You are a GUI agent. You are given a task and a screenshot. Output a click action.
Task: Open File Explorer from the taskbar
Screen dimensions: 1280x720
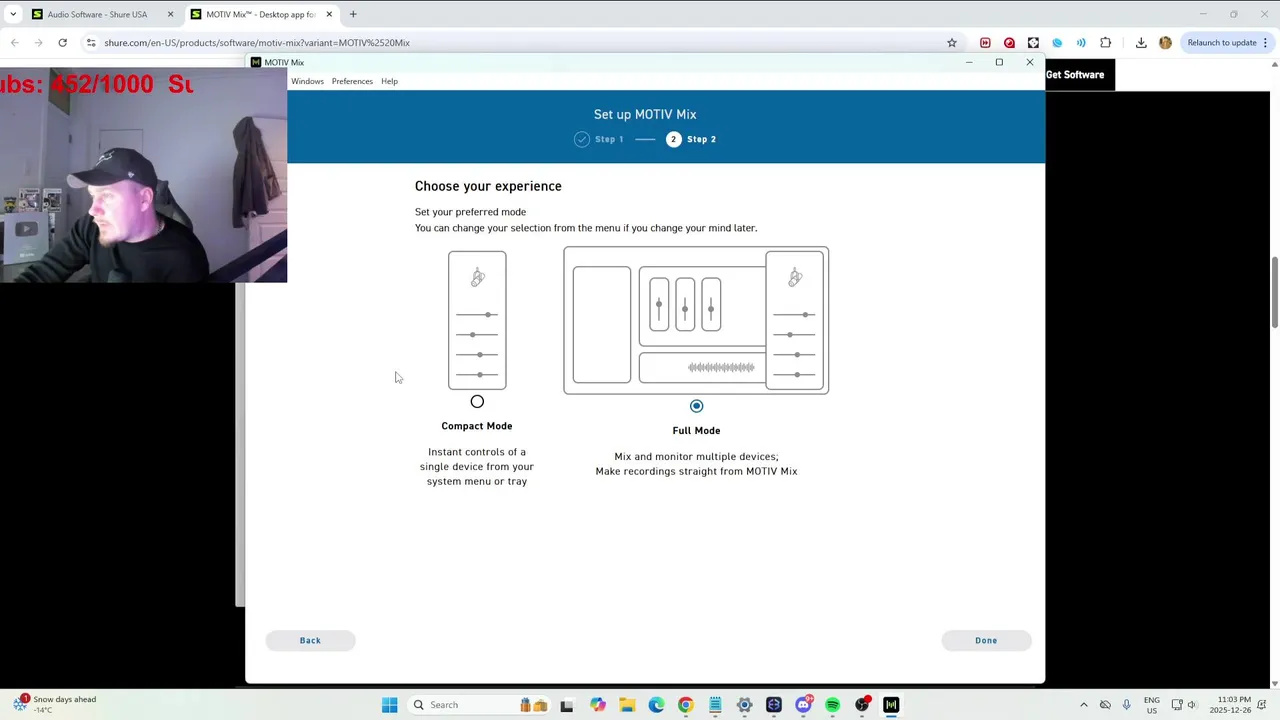(627, 705)
